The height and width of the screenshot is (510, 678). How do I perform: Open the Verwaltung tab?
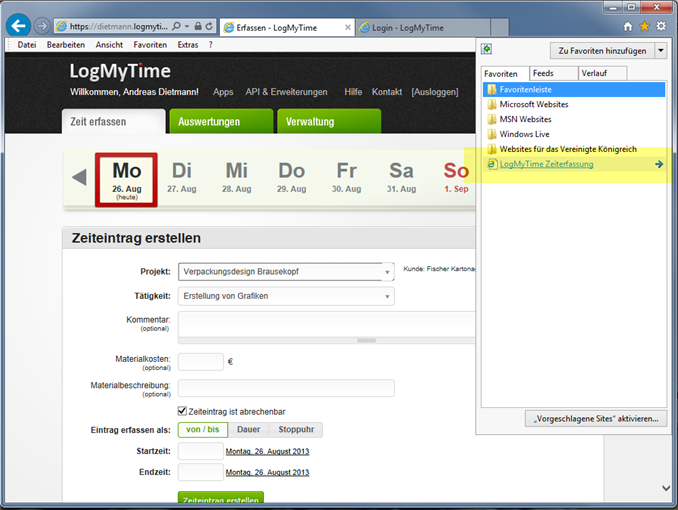pyautogui.click(x=329, y=122)
